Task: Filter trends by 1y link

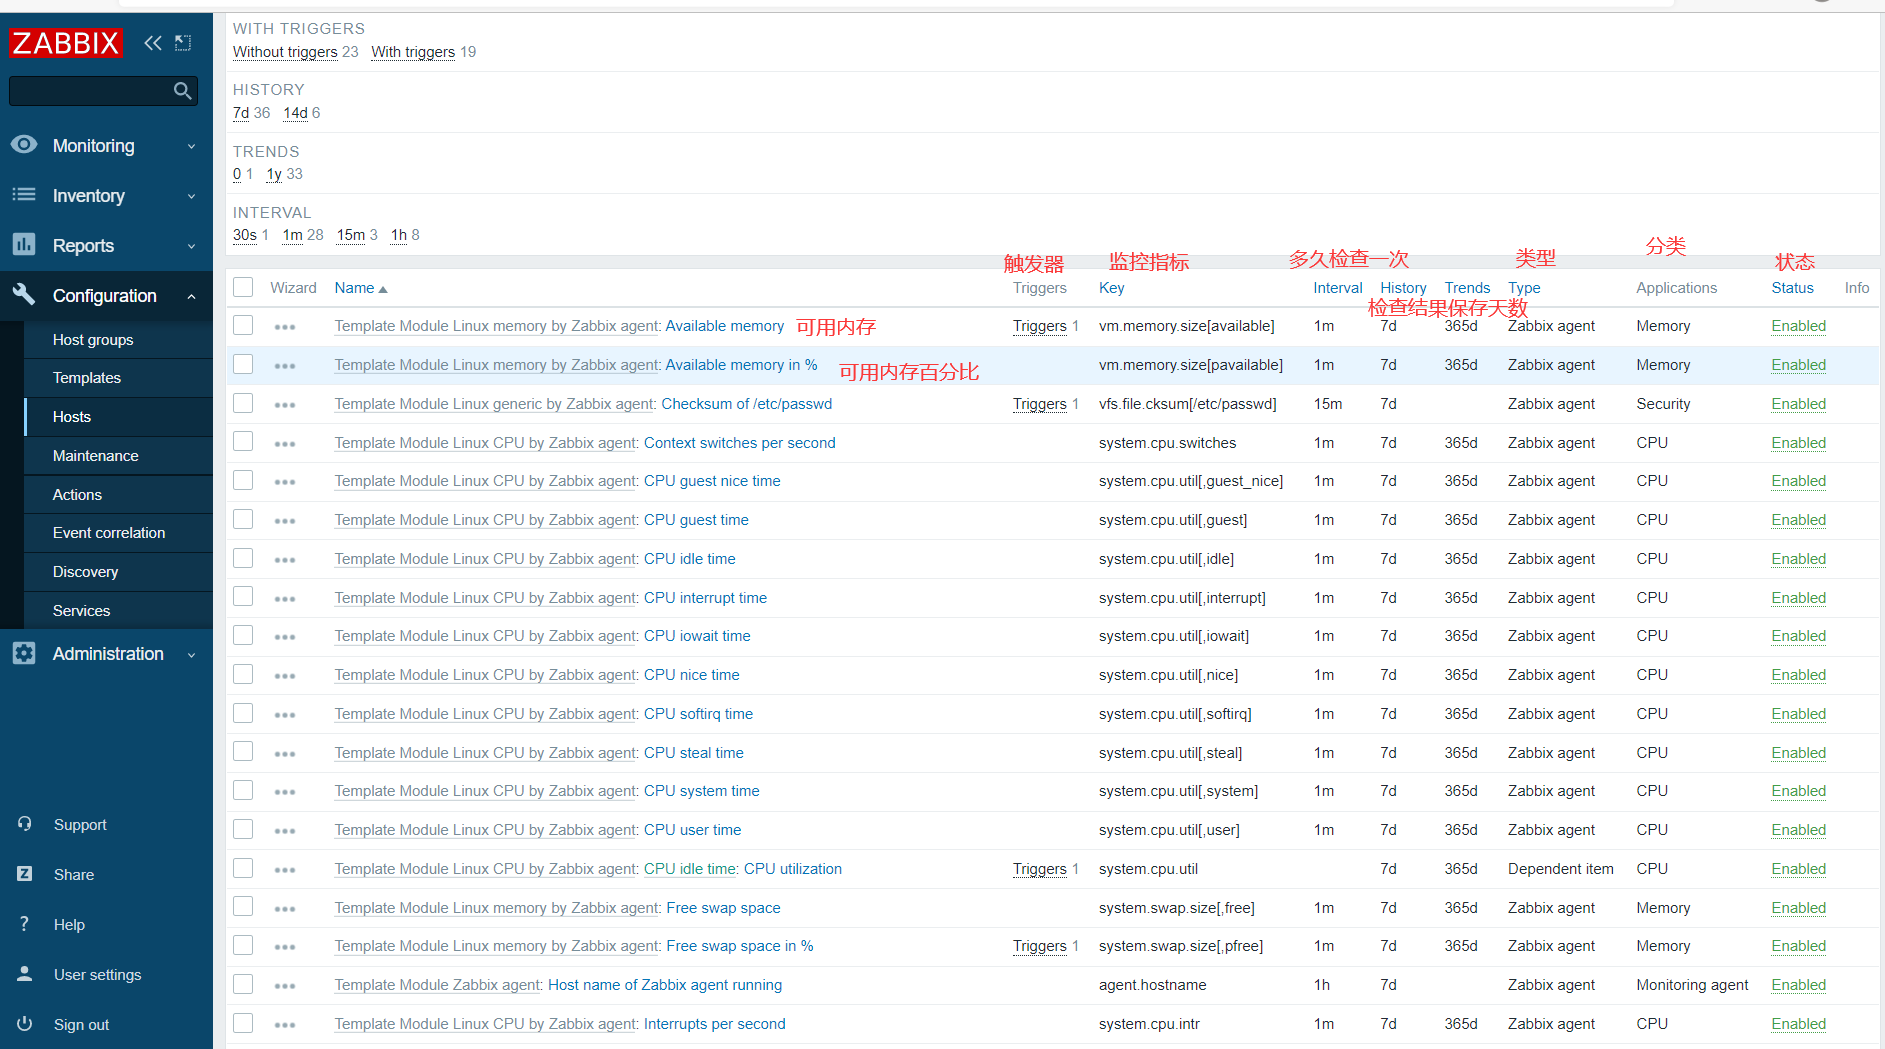Action: (274, 174)
